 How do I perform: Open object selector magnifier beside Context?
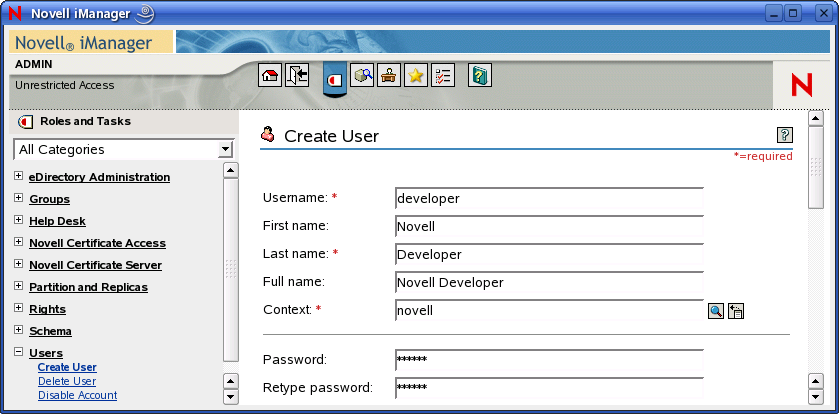tap(716, 311)
